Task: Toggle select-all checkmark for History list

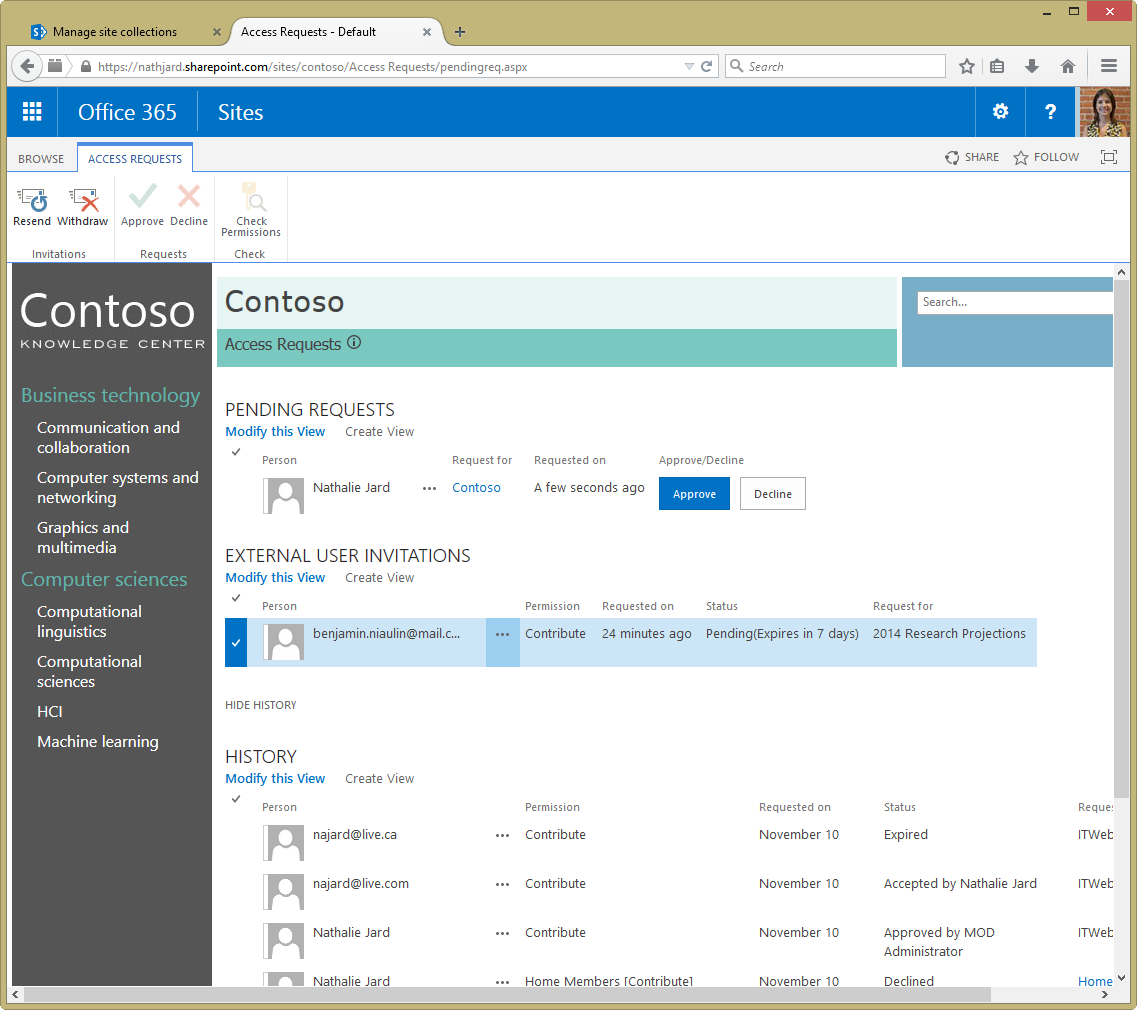Action: (x=236, y=799)
